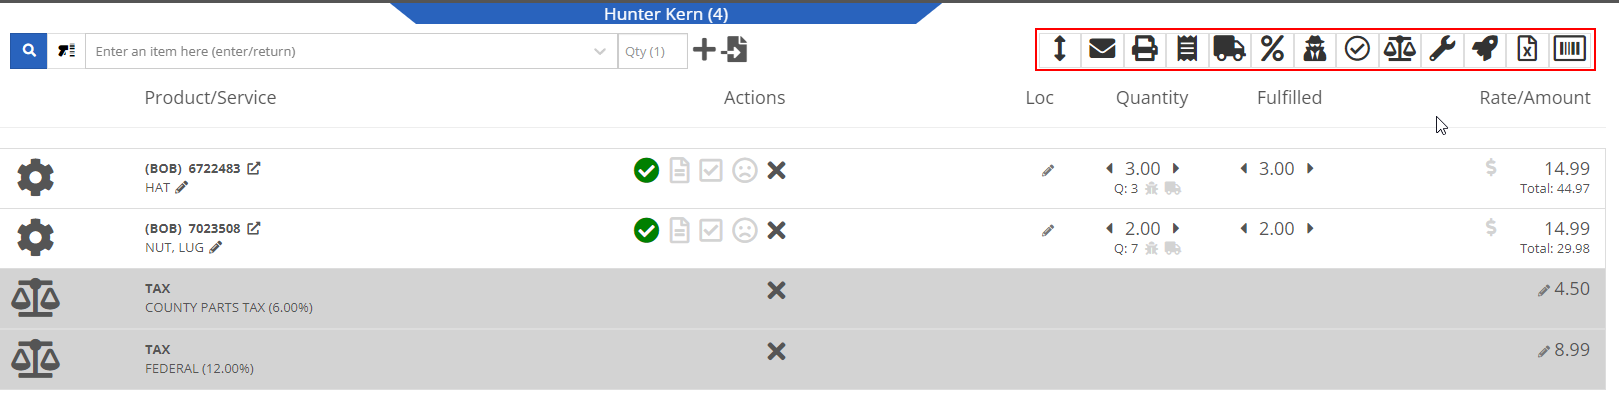Open the delivery truck icon in toolbar
The height and width of the screenshot is (400, 1619).
point(1229,49)
